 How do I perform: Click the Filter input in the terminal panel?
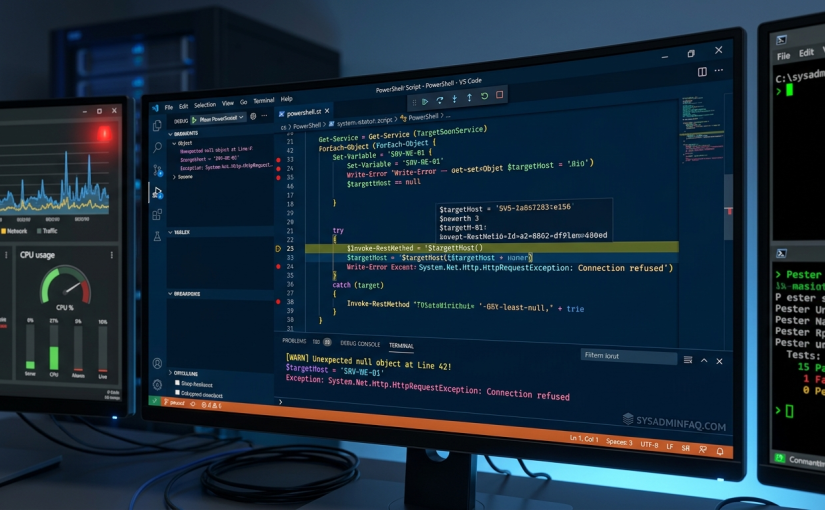[x=629, y=356]
